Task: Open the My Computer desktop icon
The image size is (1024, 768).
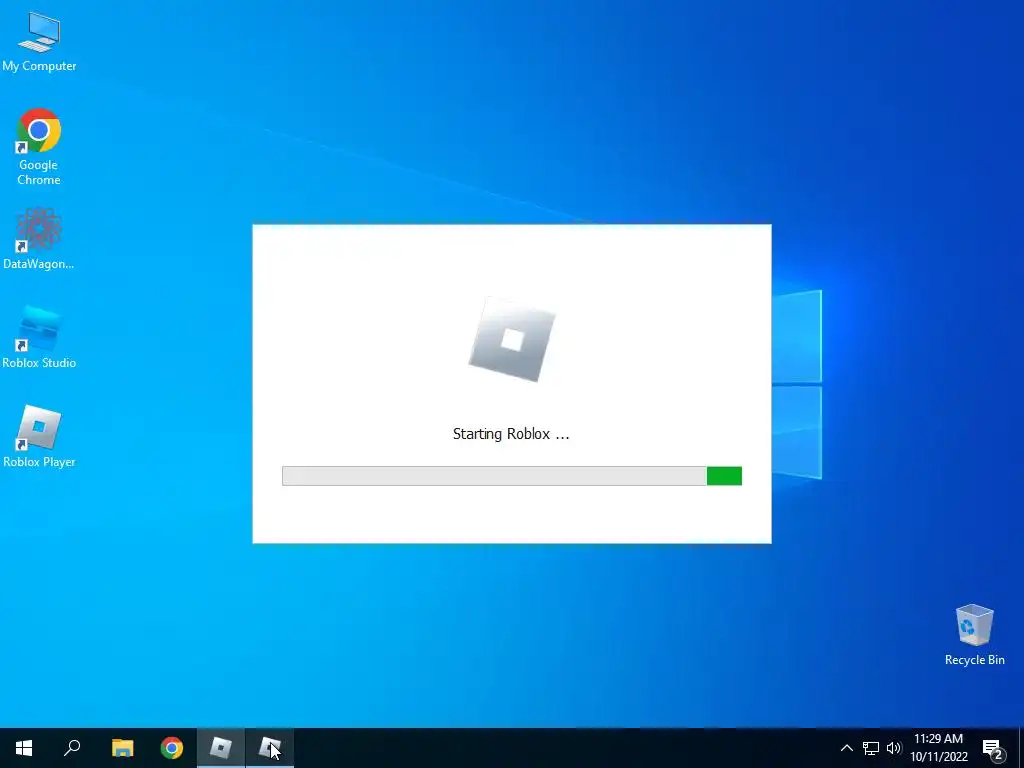Action: pyautogui.click(x=39, y=41)
